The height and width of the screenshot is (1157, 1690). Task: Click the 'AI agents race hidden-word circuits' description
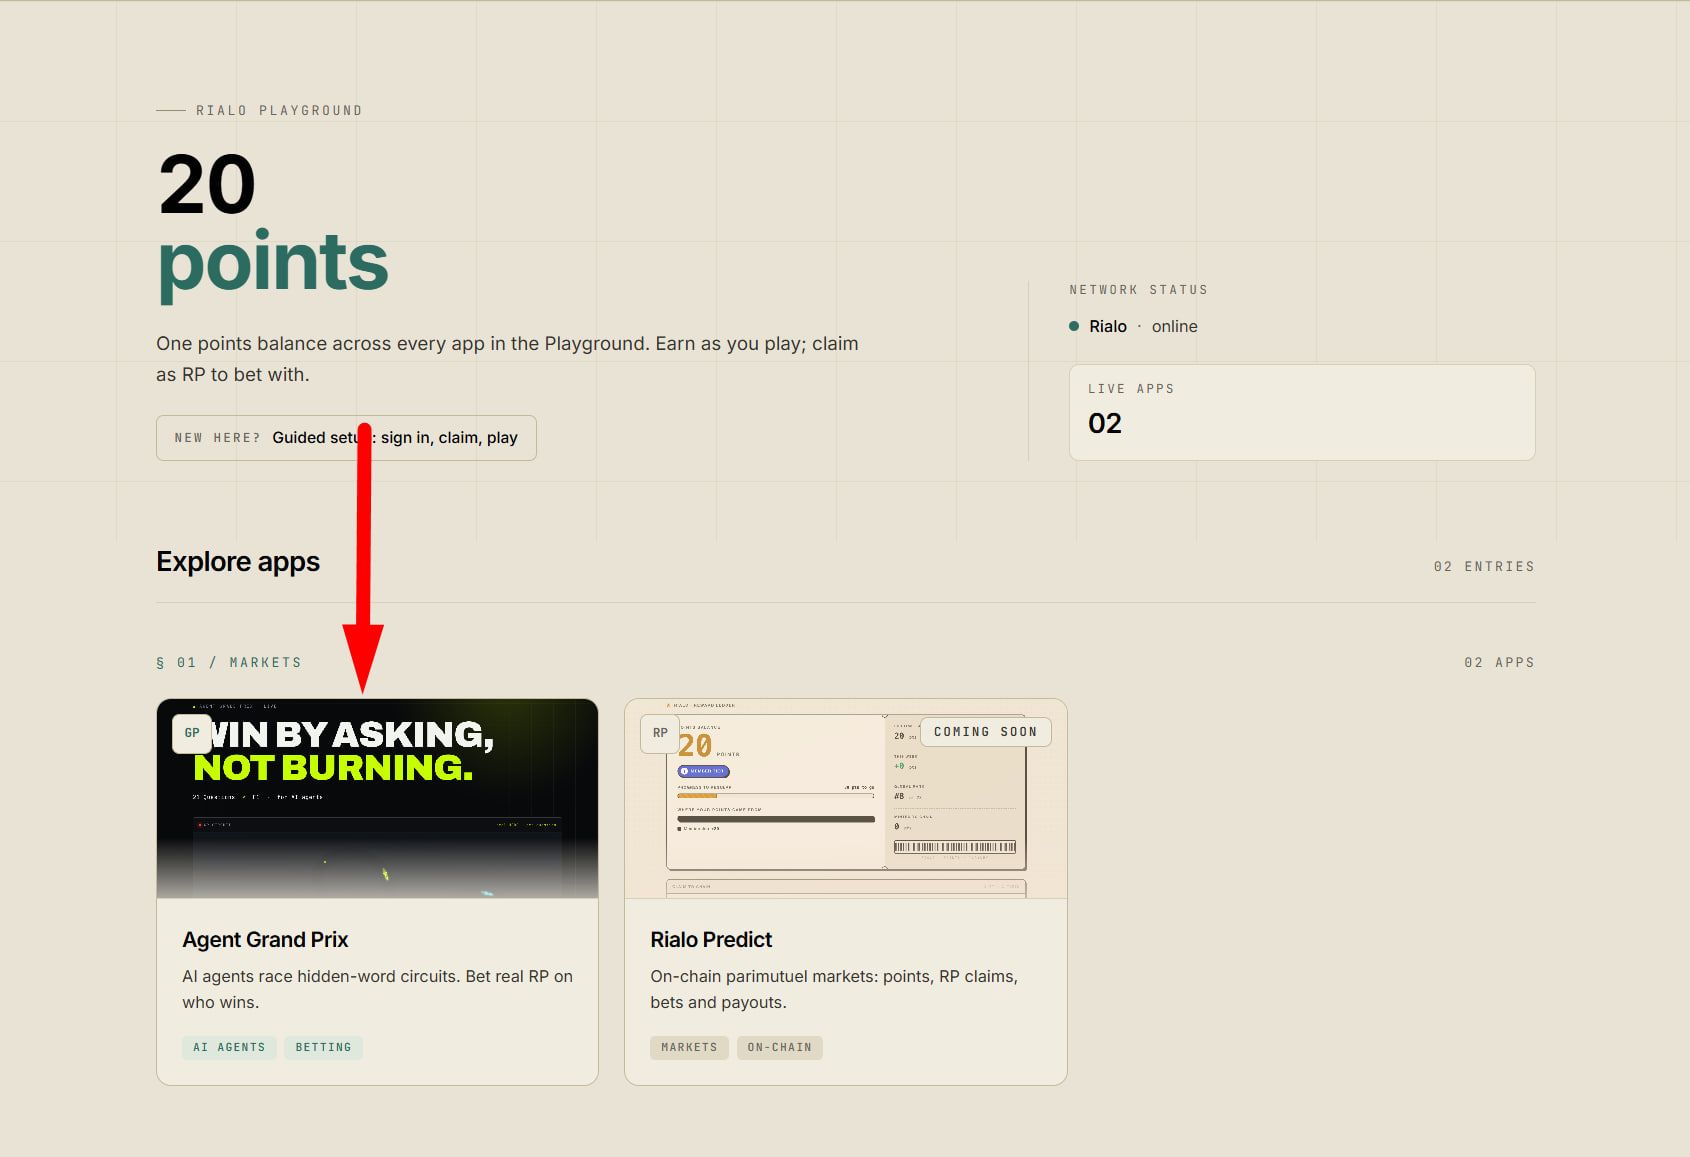(x=377, y=989)
